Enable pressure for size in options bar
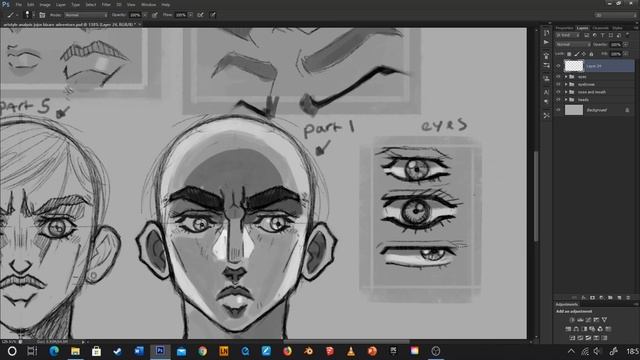The image size is (640, 360). (213, 15)
